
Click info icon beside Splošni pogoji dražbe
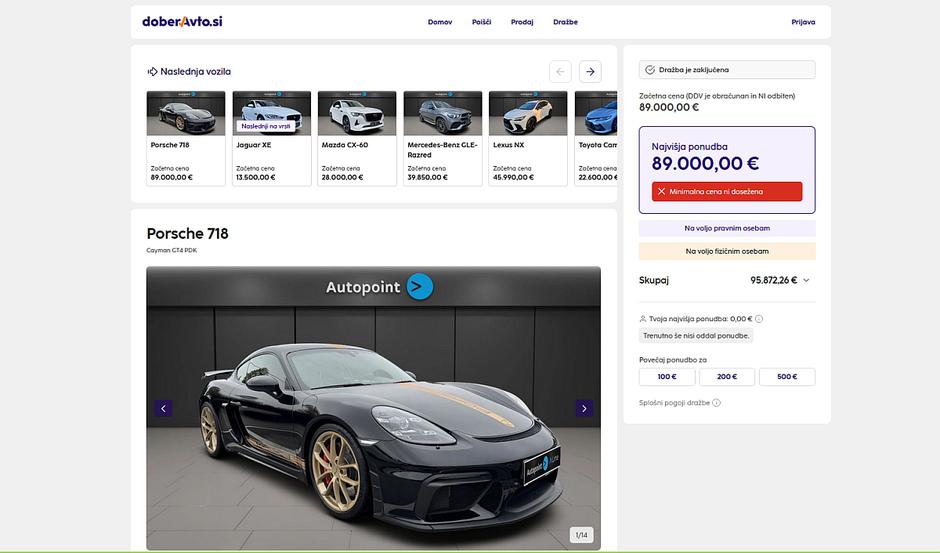[716, 403]
